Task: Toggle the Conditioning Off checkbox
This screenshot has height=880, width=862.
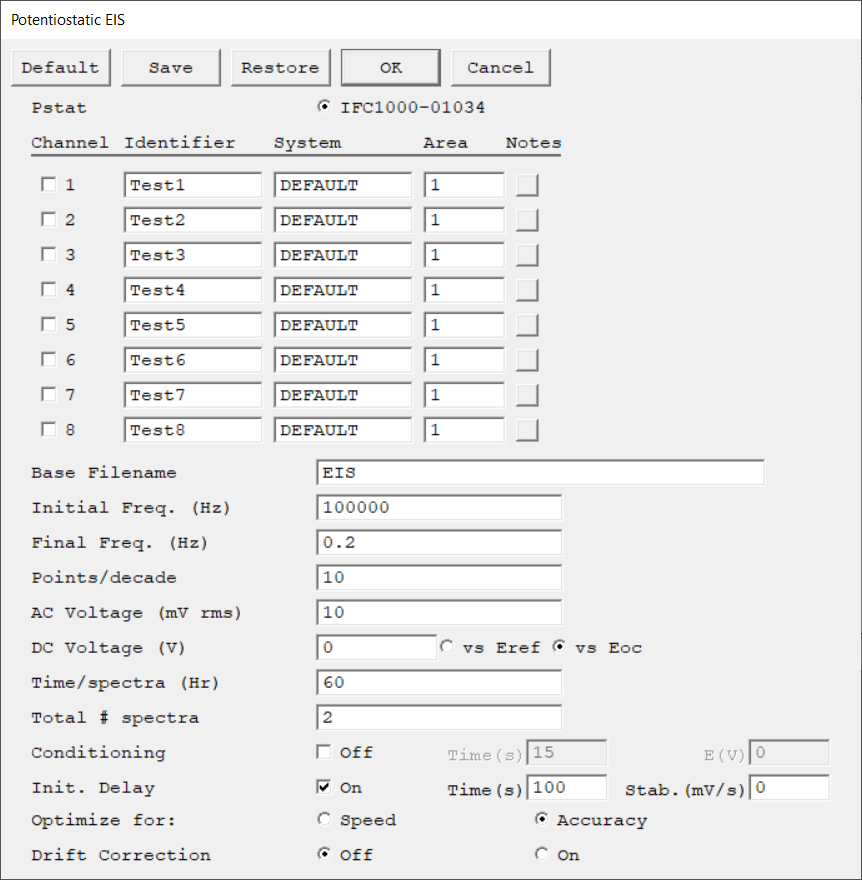Action: pos(324,751)
